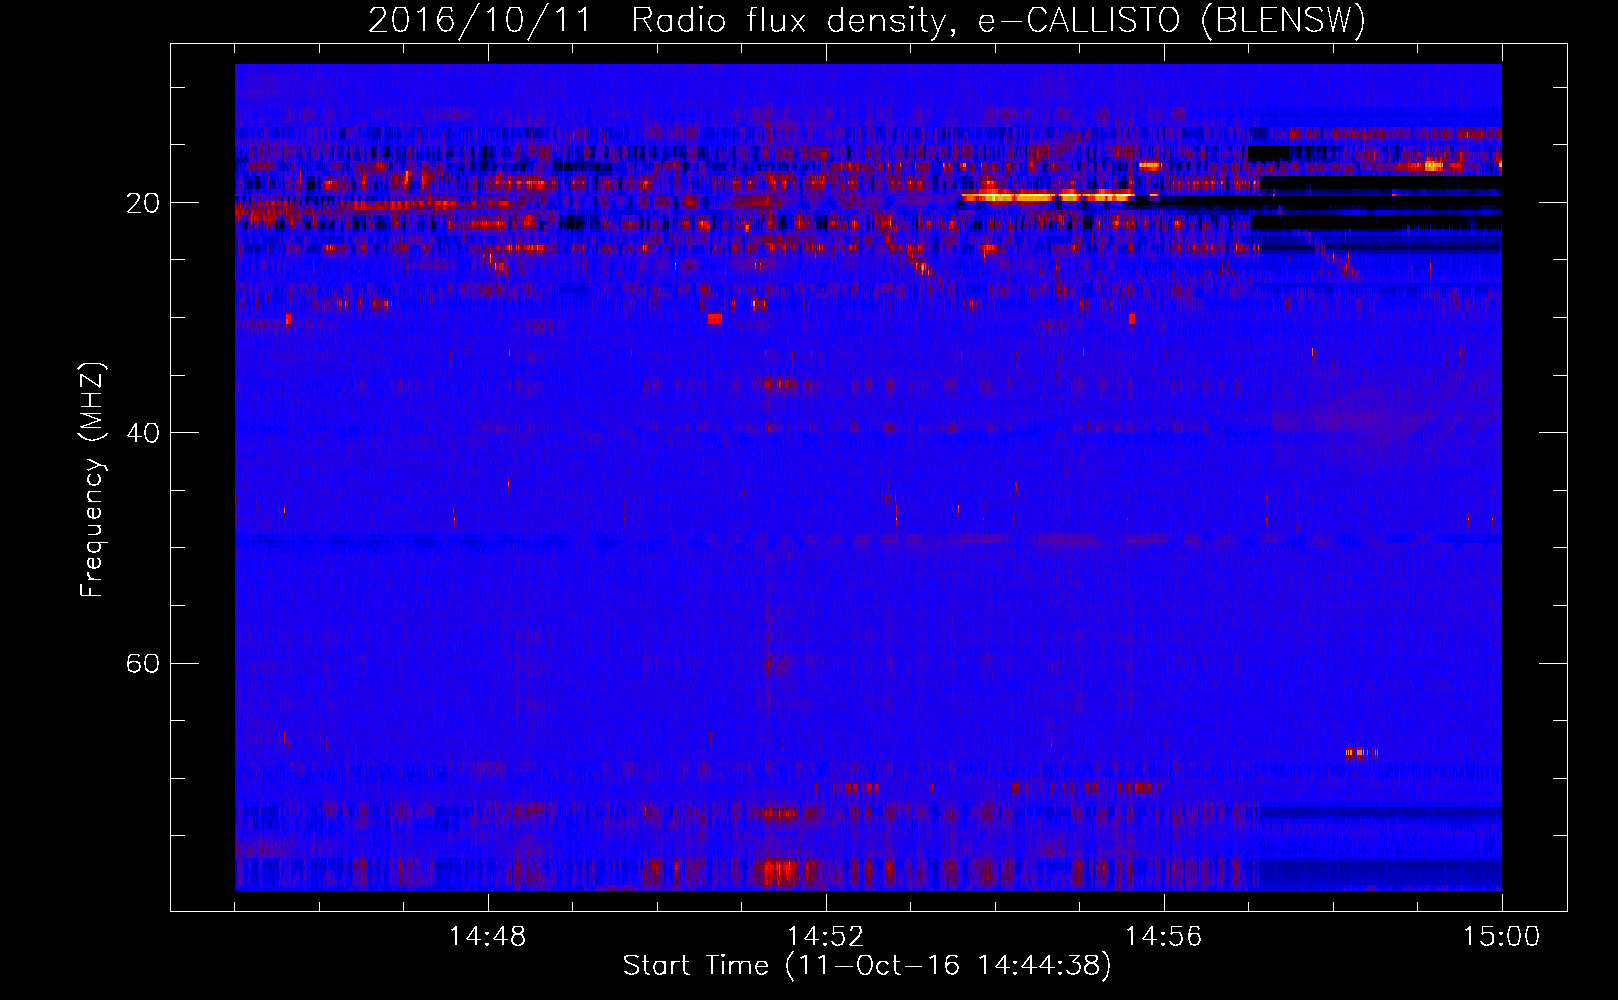The width and height of the screenshot is (1618, 1000).
Task: Click the 'e-CALLISTO (BLENSW)' title text
Action: pyautogui.click(x=1172, y=21)
